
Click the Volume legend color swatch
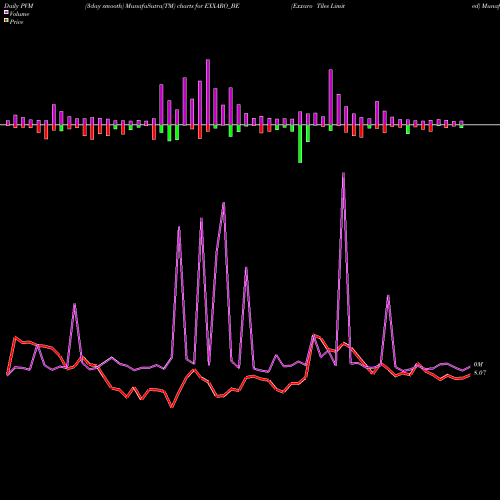6,12
